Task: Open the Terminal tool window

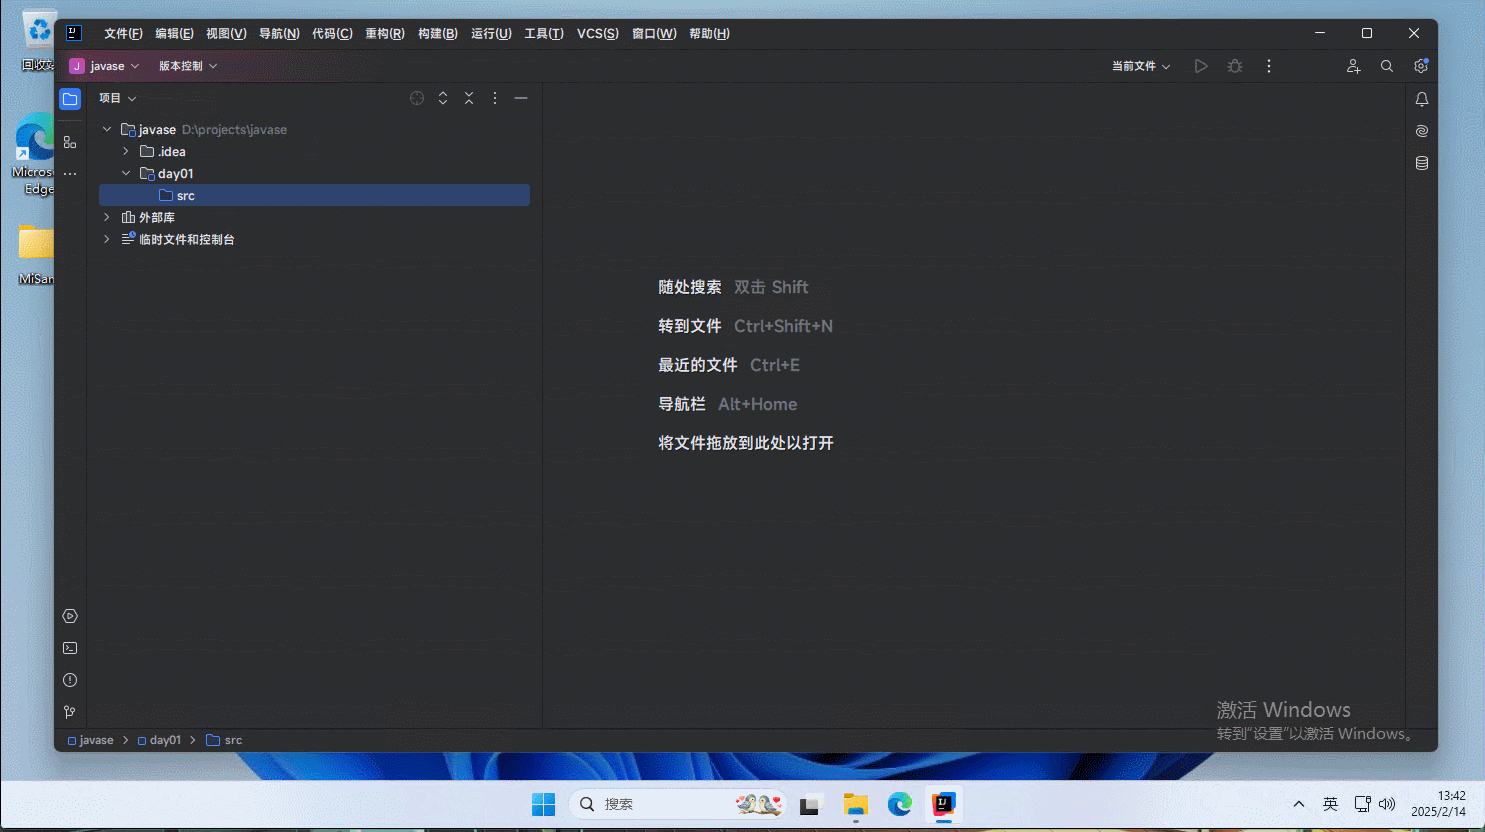Action: pos(70,648)
